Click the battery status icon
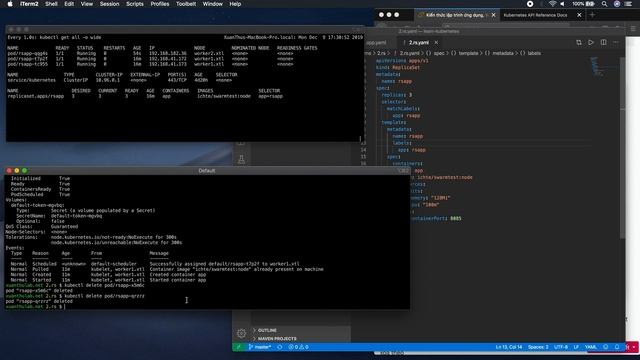The image size is (640, 360). point(590,4)
